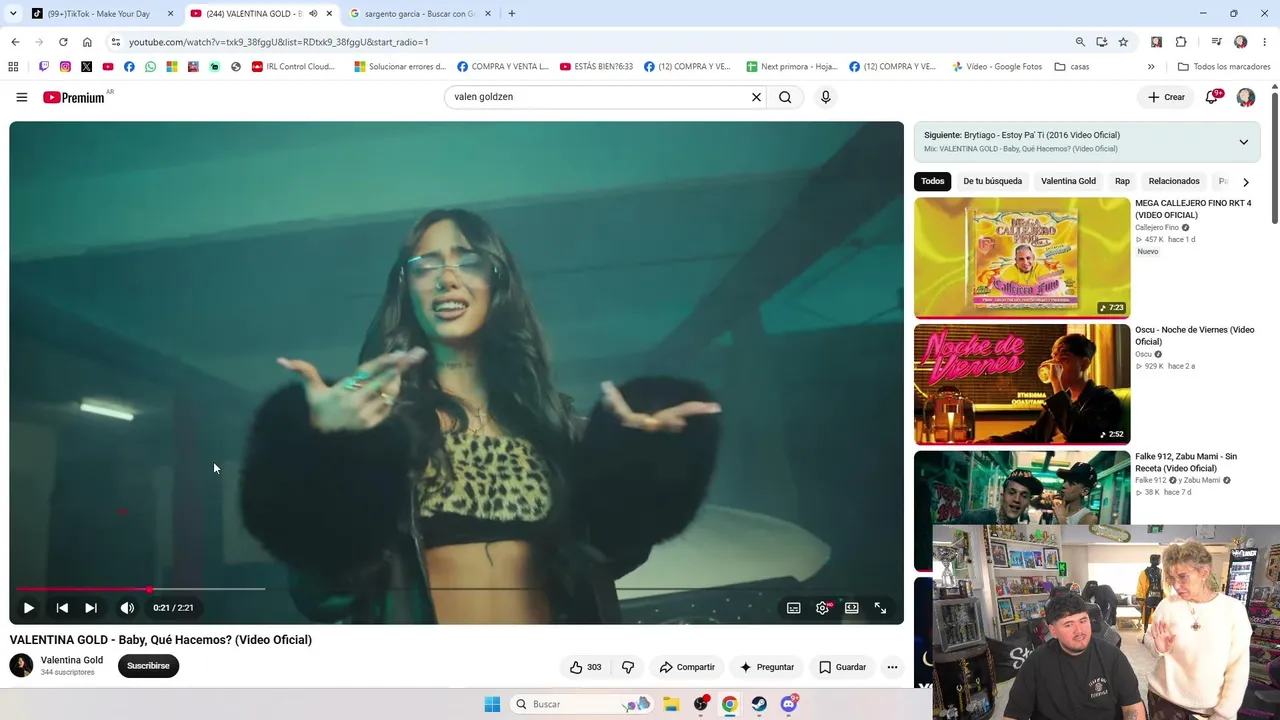
Task: Open the Chrome three-dot menu
Action: point(1265,42)
